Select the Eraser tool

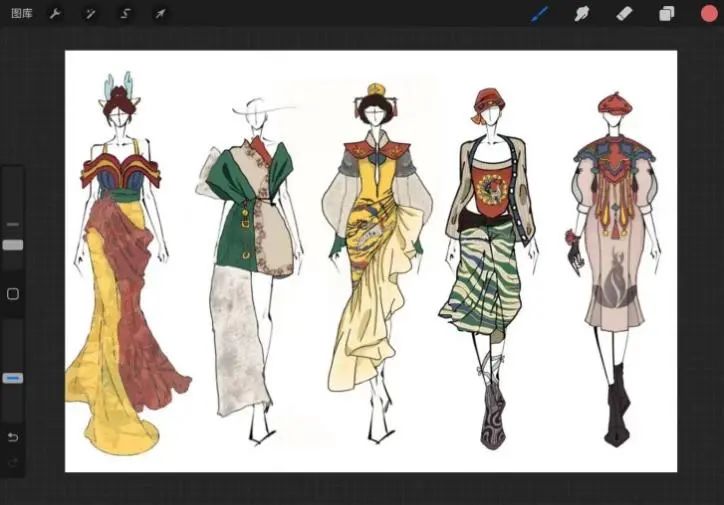624,14
